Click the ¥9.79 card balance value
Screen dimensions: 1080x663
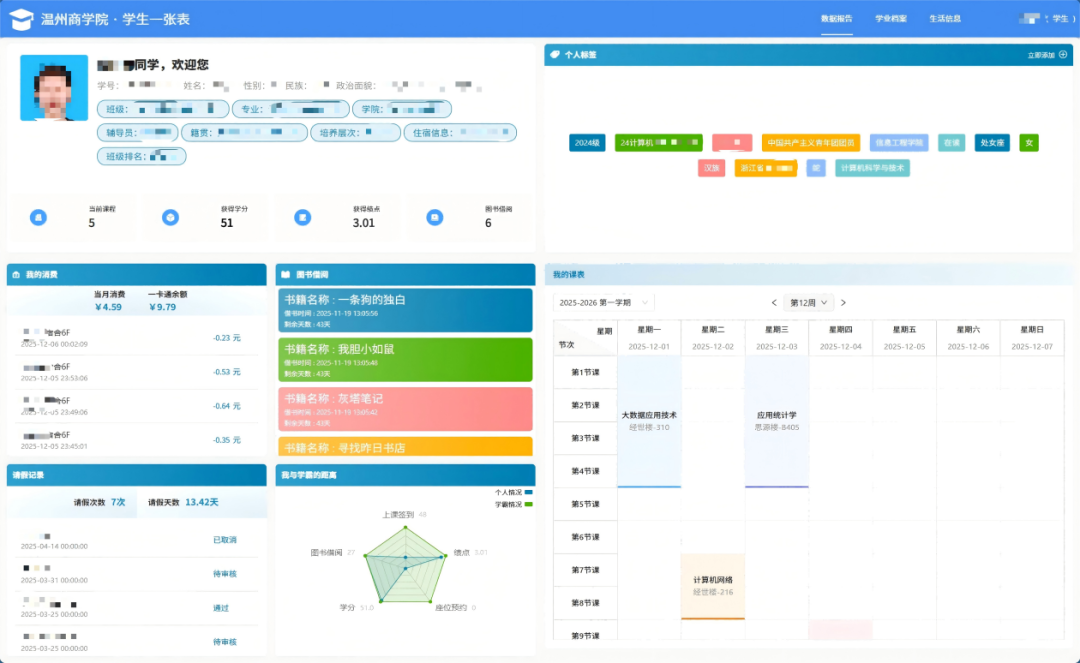coord(163,307)
